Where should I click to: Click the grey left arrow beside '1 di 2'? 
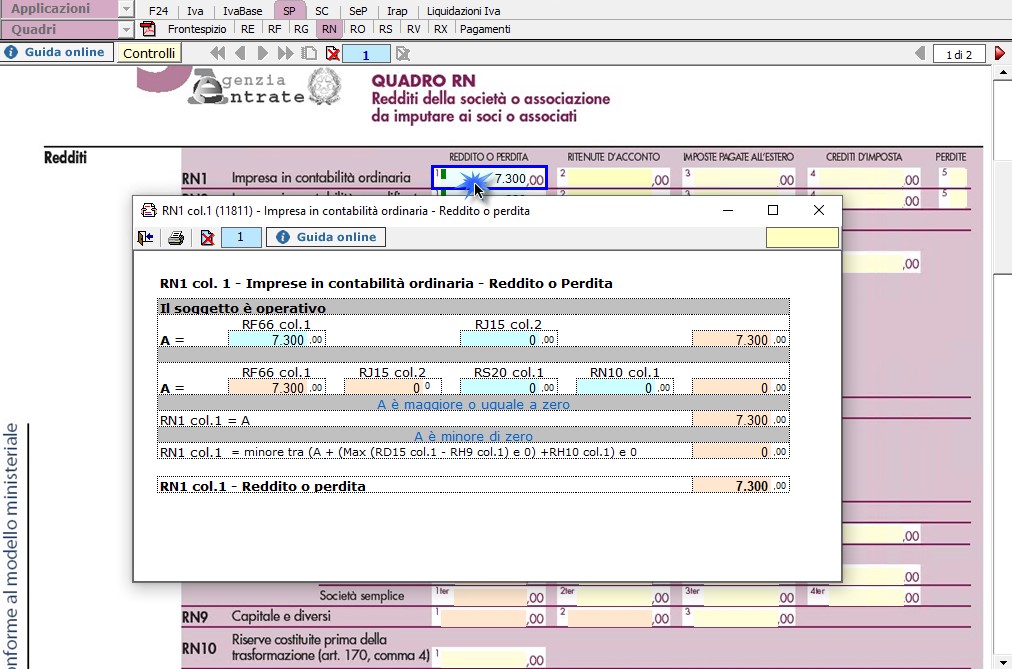tap(920, 54)
